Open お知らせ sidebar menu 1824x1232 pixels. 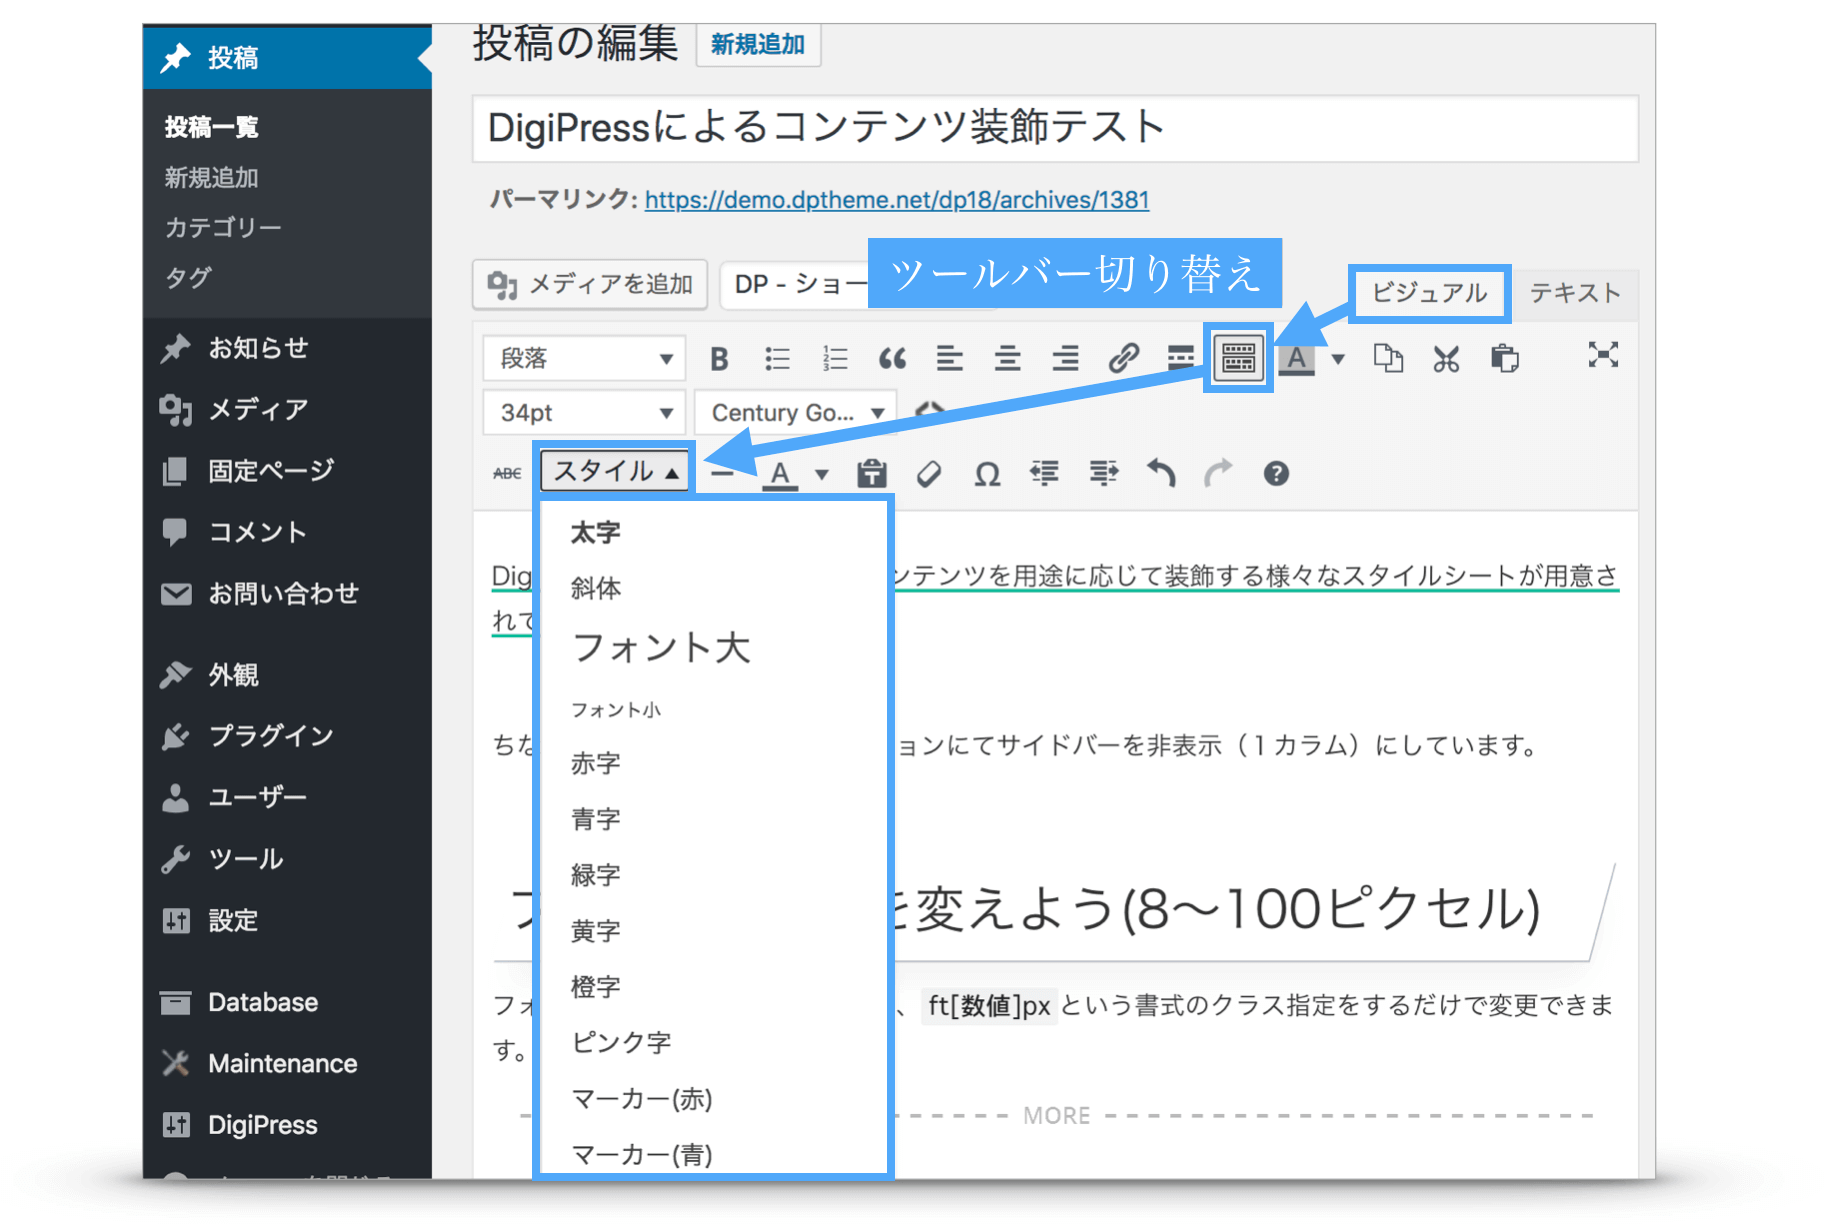287,348
